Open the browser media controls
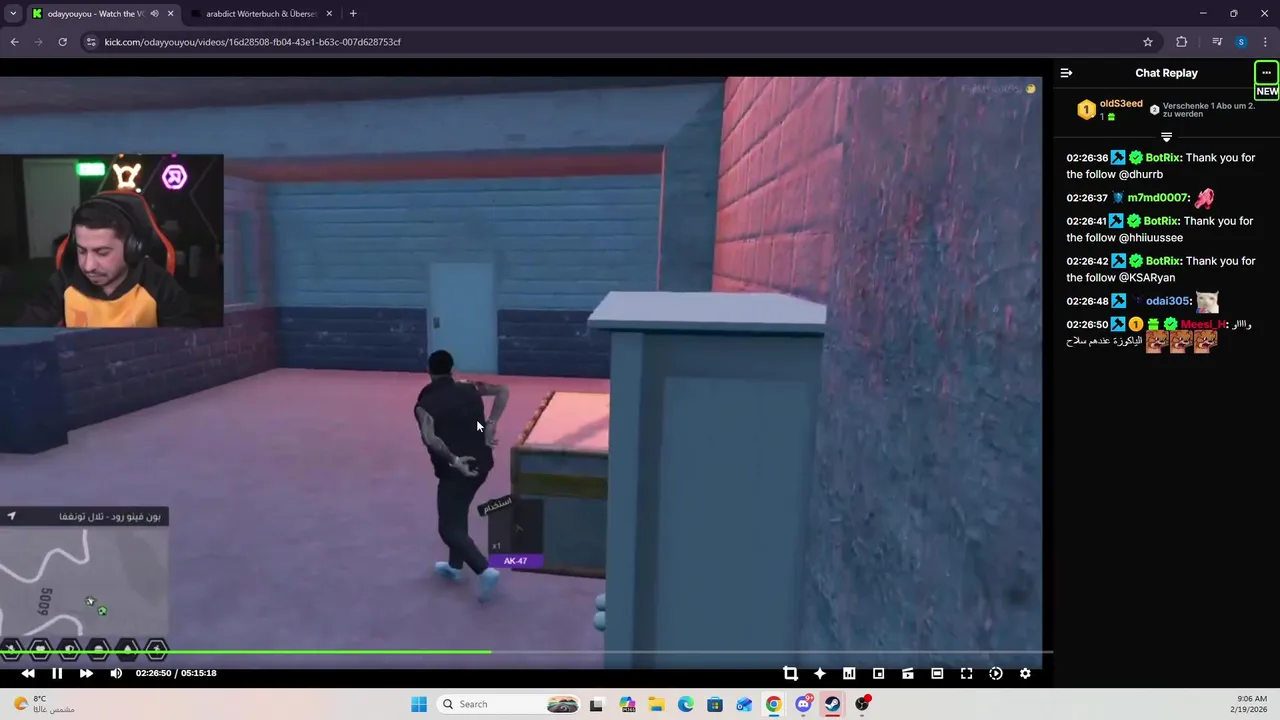The width and height of the screenshot is (1280, 720). click(x=1217, y=42)
